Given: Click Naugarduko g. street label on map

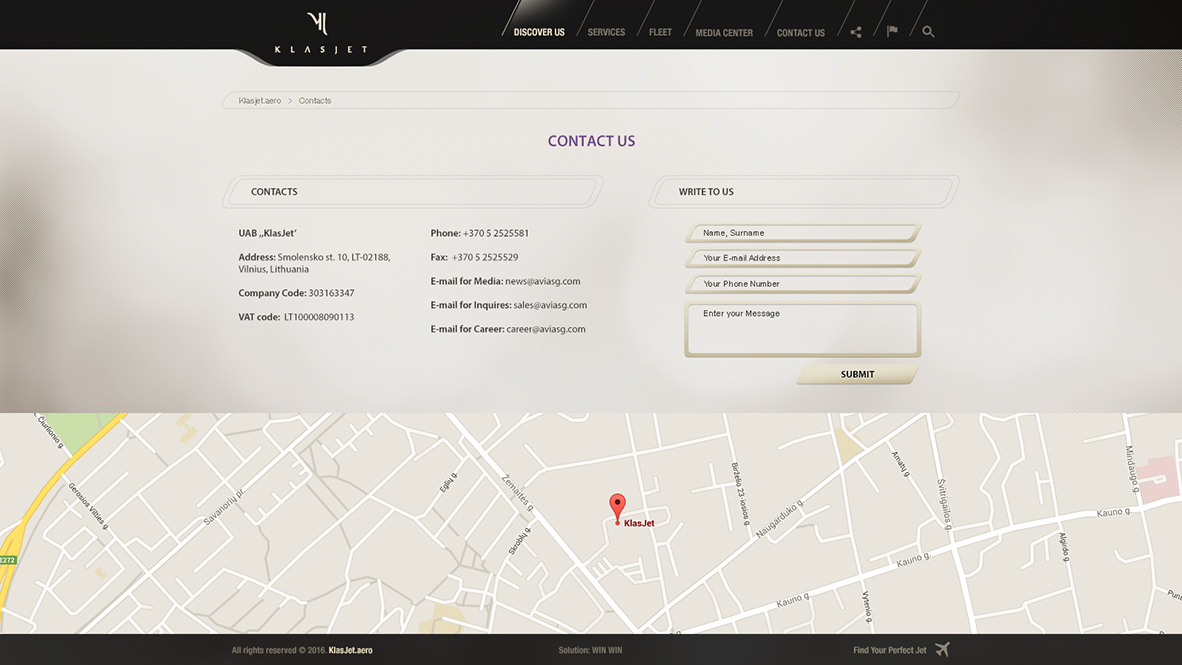Looking at the screenshot, I should tap(780, 519).
